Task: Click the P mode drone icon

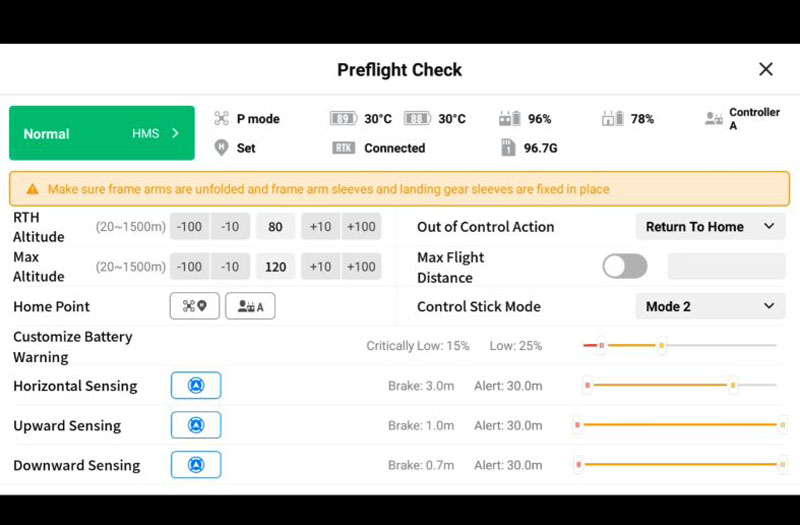Action: click(x=221, y=118)
